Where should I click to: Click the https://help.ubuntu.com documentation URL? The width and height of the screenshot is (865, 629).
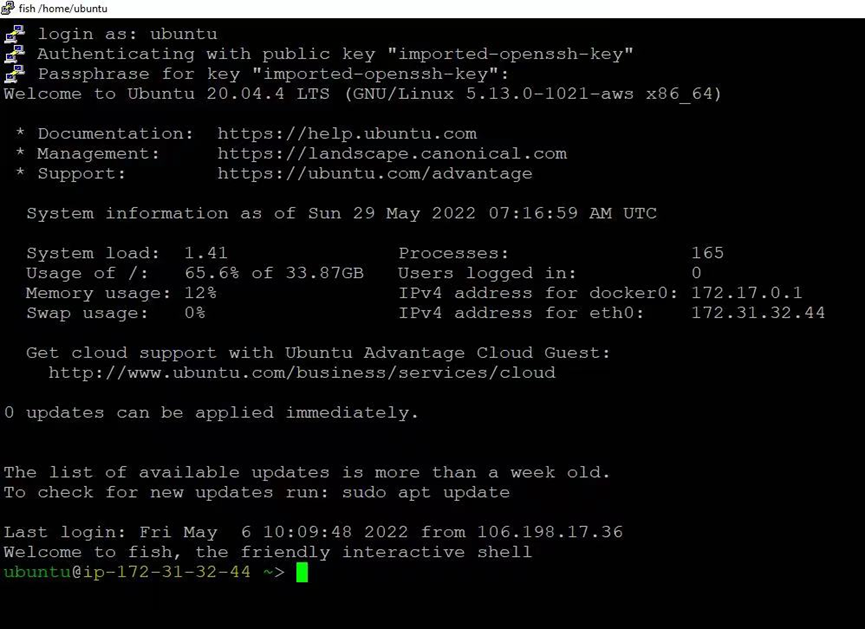[347, 134]
